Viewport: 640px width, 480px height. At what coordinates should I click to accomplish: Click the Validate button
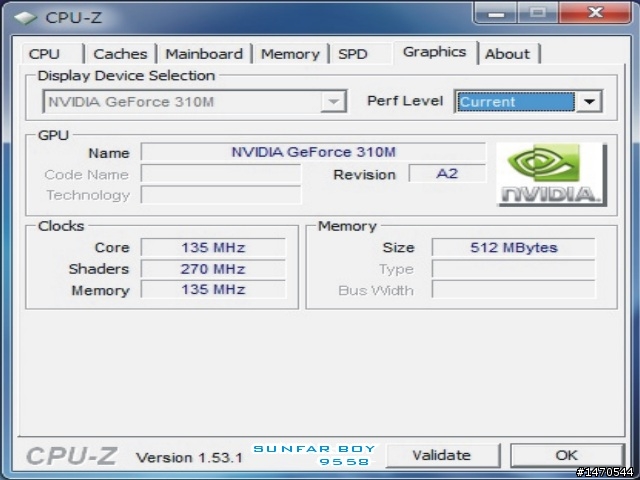(442, 456)
